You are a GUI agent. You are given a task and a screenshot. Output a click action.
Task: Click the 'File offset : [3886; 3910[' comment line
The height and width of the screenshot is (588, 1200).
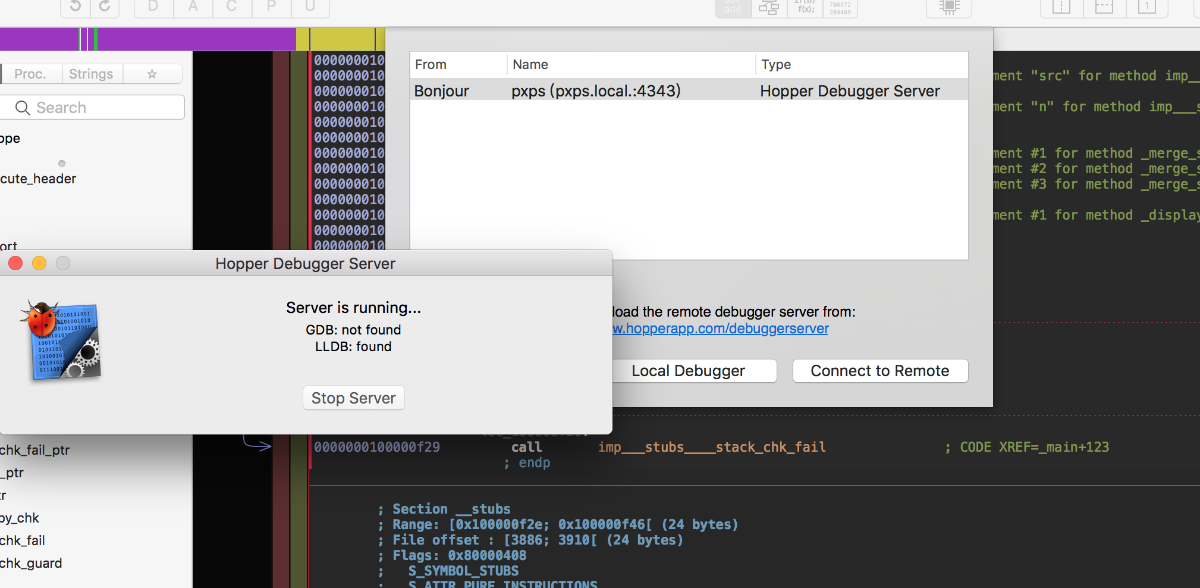530,540
